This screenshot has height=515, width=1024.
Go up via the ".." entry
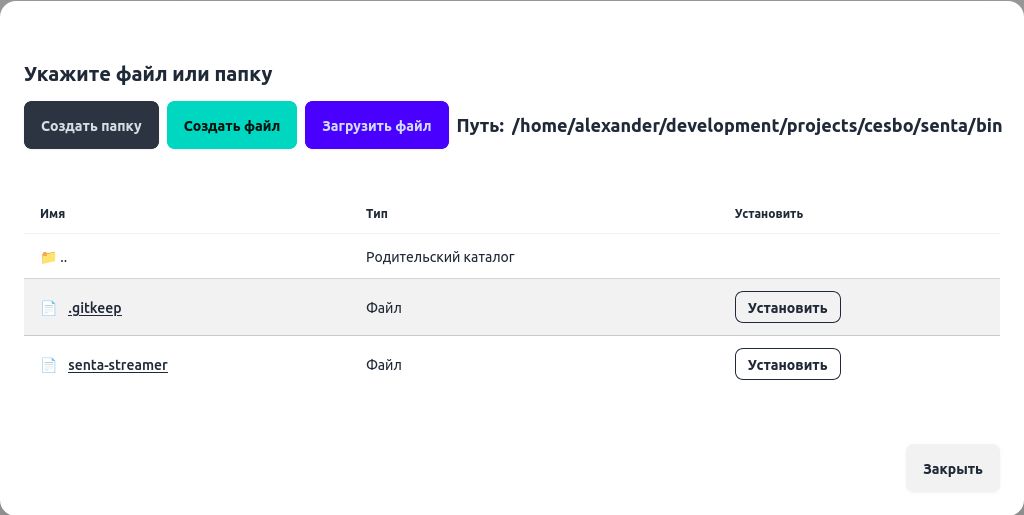click(x=64, y=257)
